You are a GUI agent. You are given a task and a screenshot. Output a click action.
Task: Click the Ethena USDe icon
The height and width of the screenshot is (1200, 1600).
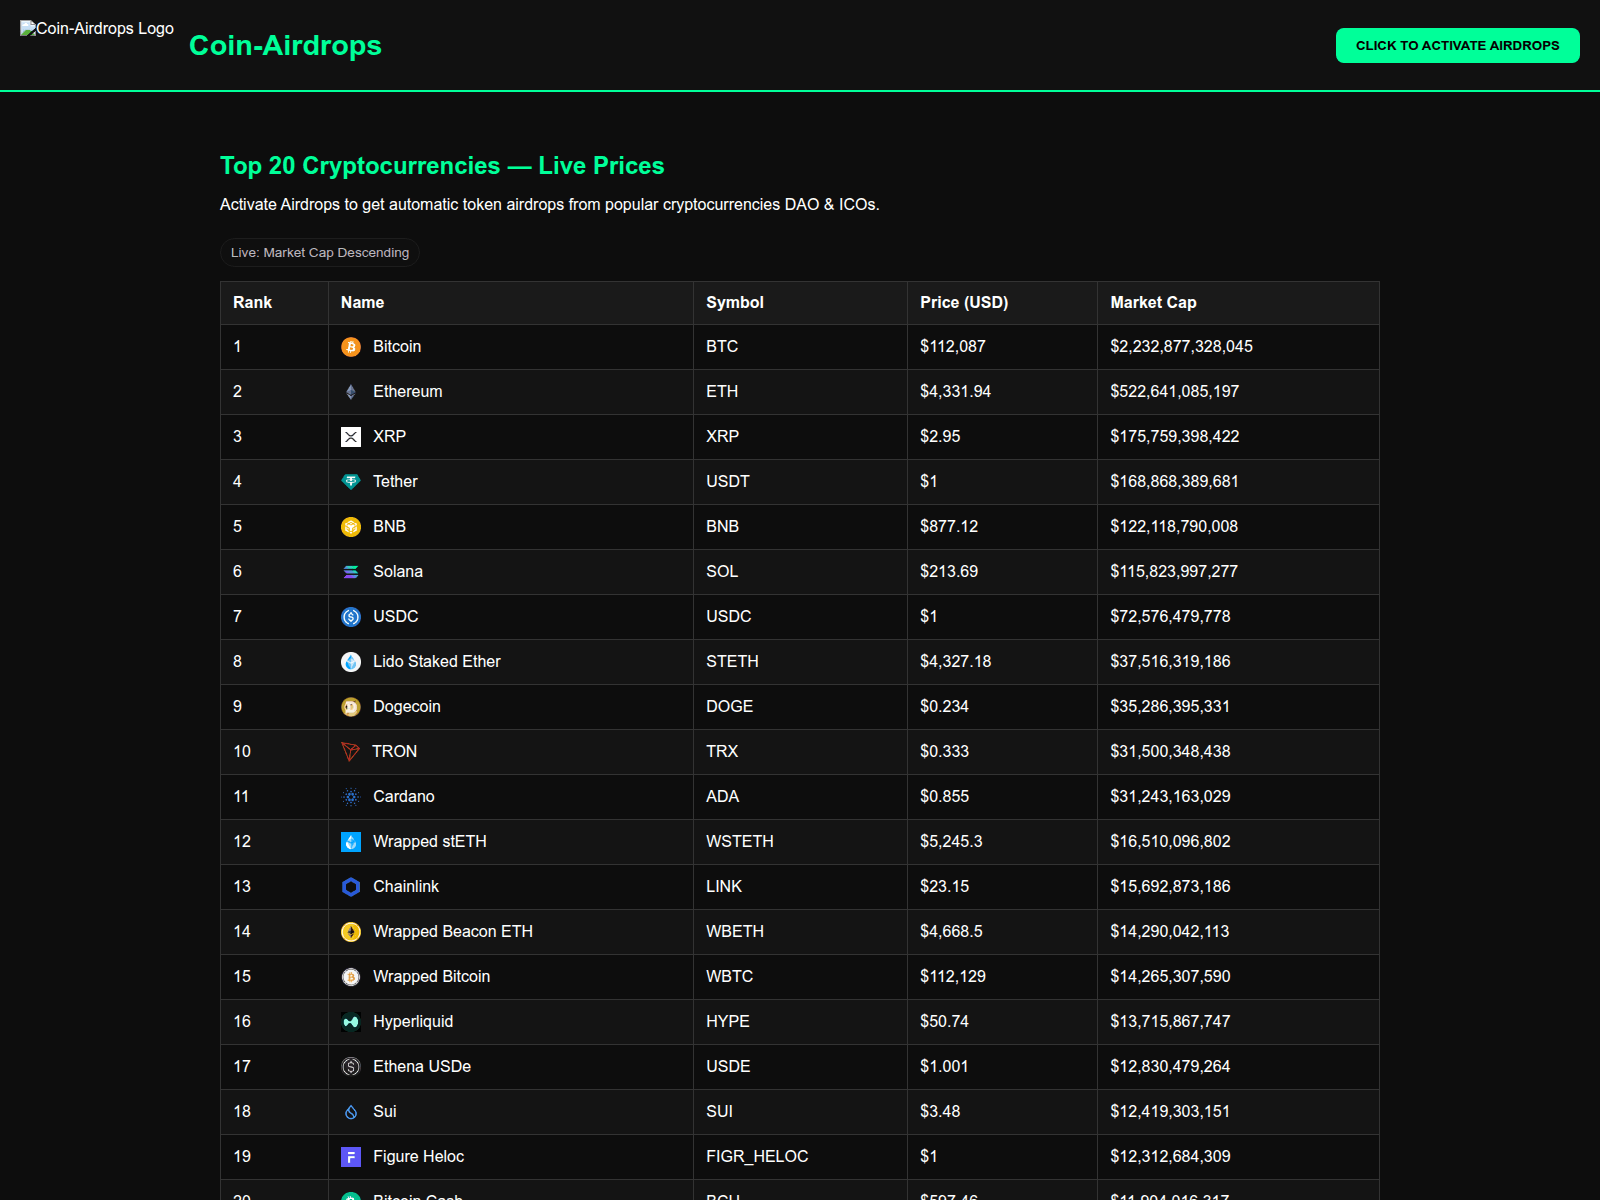click(x=351, y=1067)
